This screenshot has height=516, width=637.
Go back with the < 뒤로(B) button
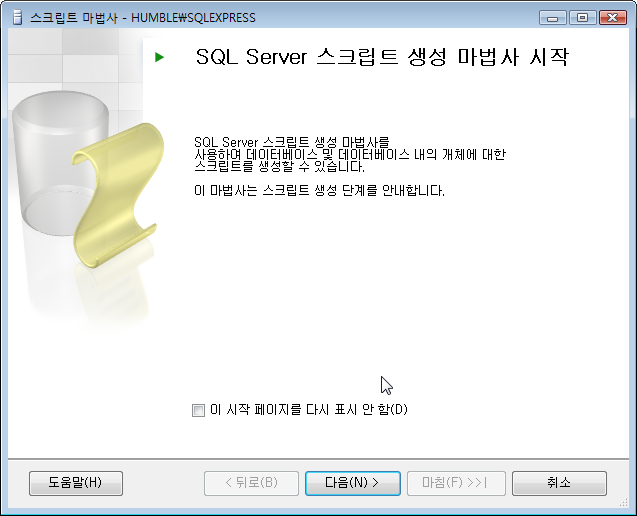251,483
